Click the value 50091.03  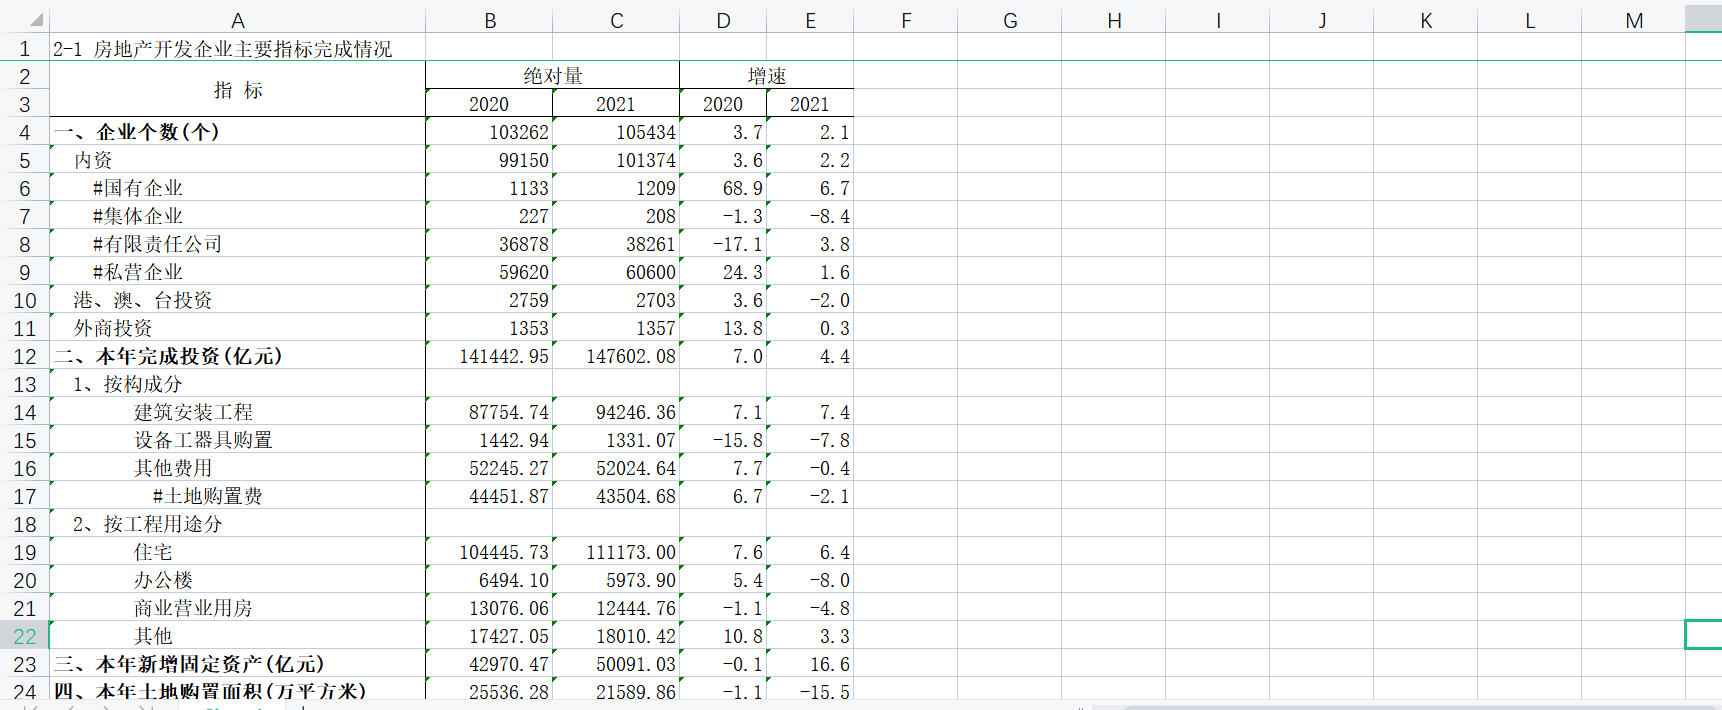pyautogui.click(x=636, y=664)
